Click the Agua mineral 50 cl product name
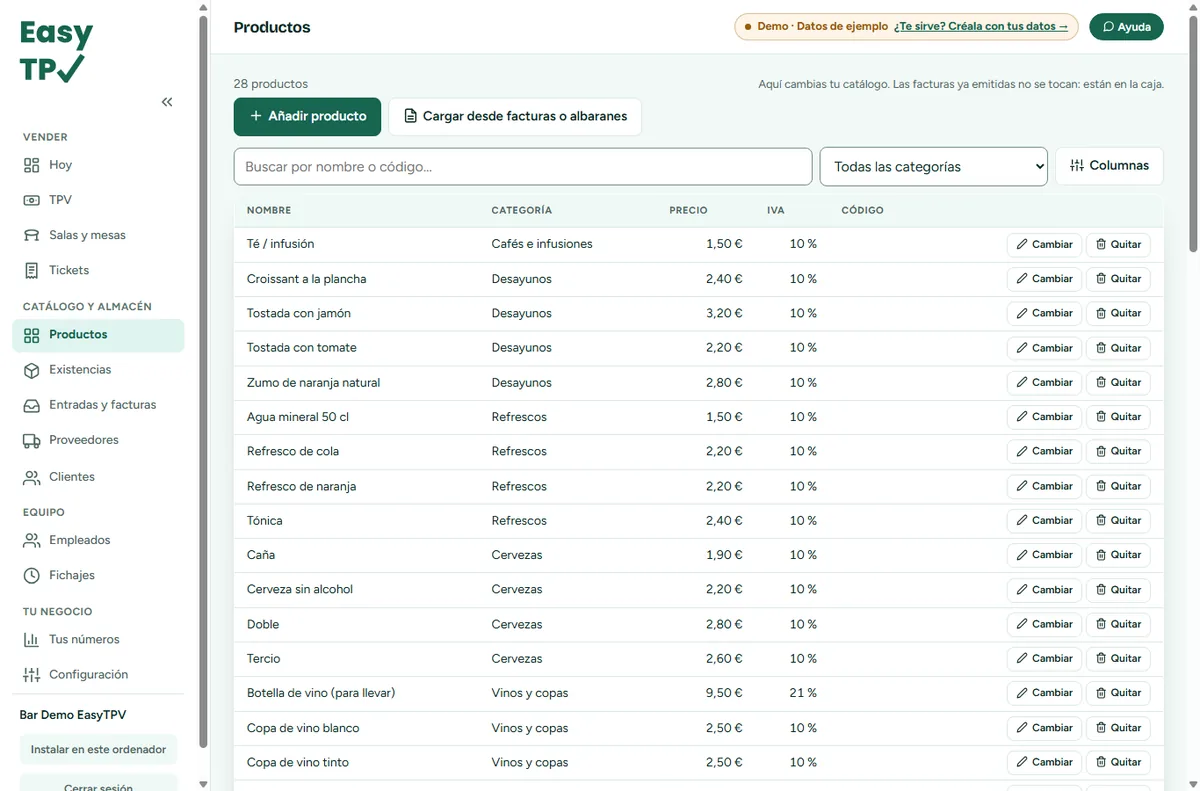The width and height of the screenshot is (1200, 791). 298,417
